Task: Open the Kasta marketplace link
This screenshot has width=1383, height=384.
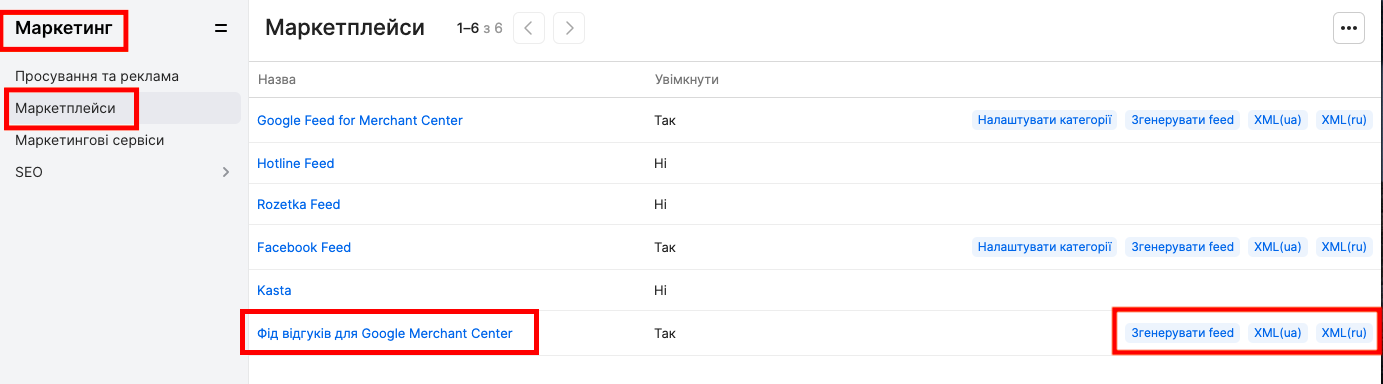Action: click(x=274, y=290)
